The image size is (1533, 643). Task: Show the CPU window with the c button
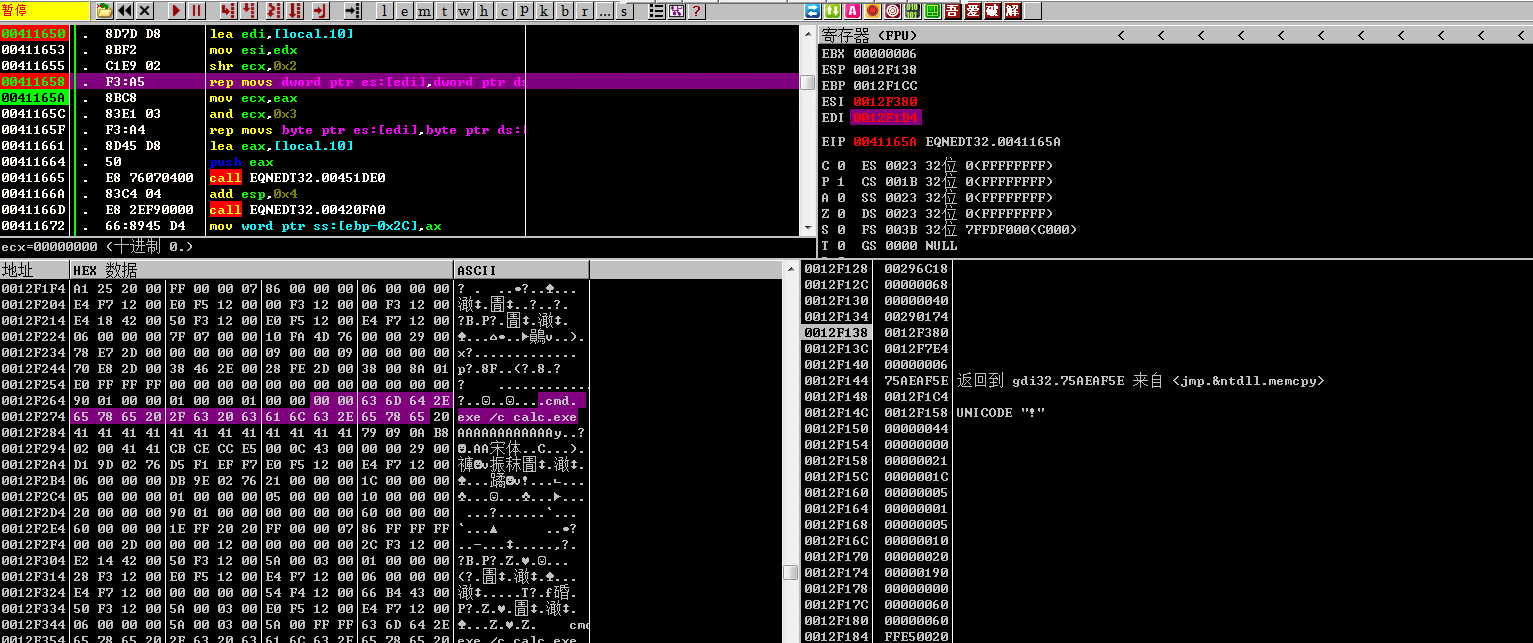(x=504, y=11)
